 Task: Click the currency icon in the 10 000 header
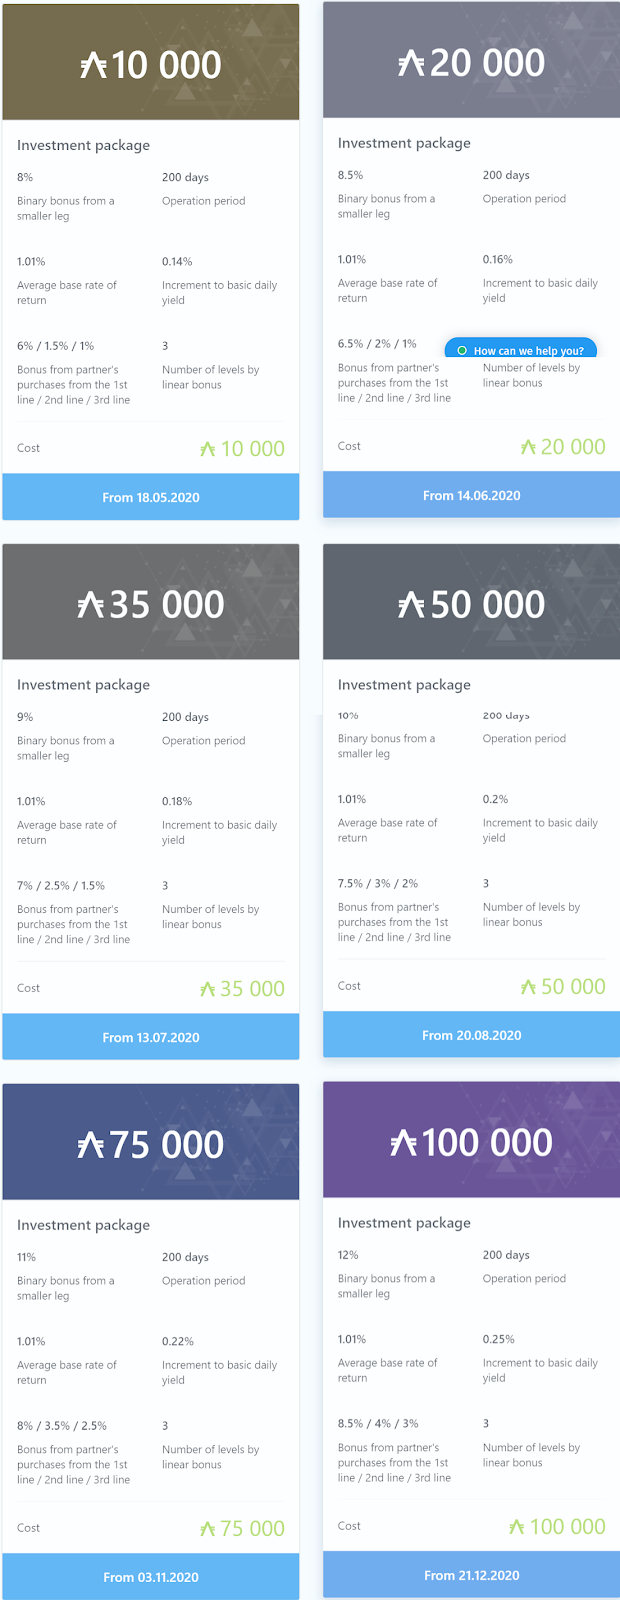tap(93, 66)
